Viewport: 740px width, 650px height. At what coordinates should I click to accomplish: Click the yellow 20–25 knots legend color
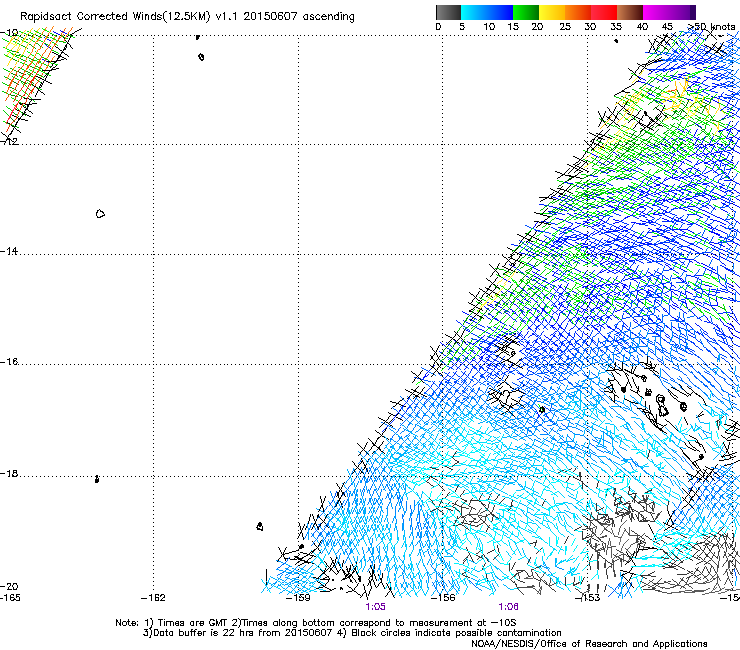coord(552,12)
